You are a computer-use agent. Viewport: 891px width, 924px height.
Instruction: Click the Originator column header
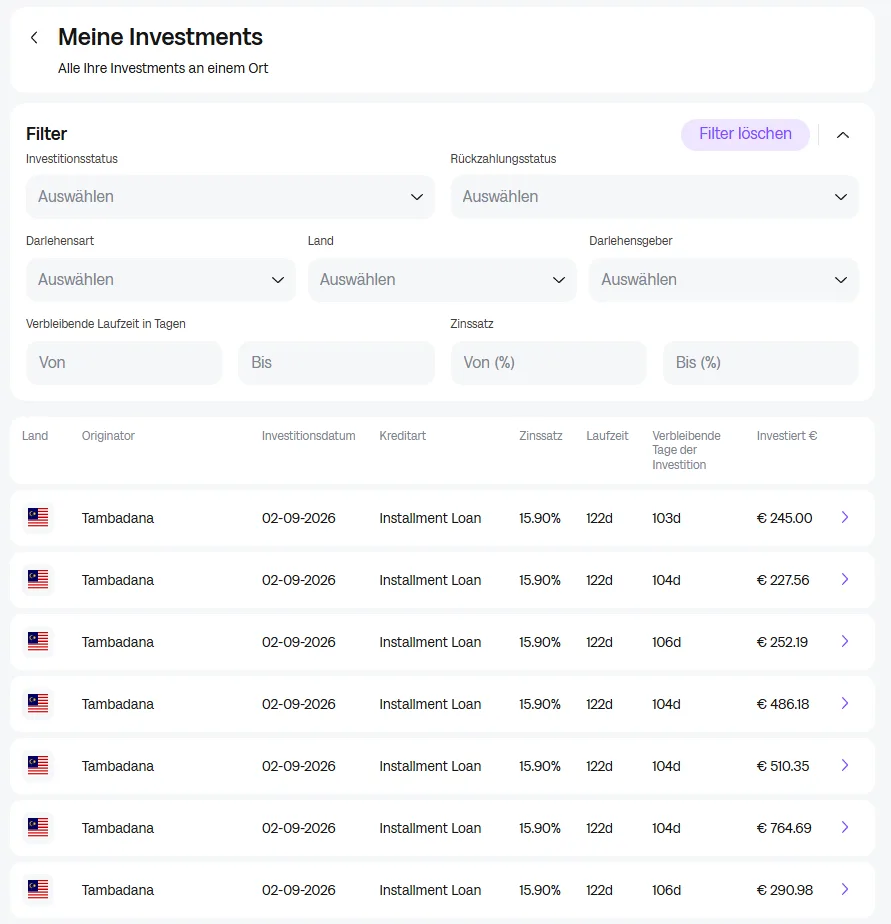click(108, 436)
